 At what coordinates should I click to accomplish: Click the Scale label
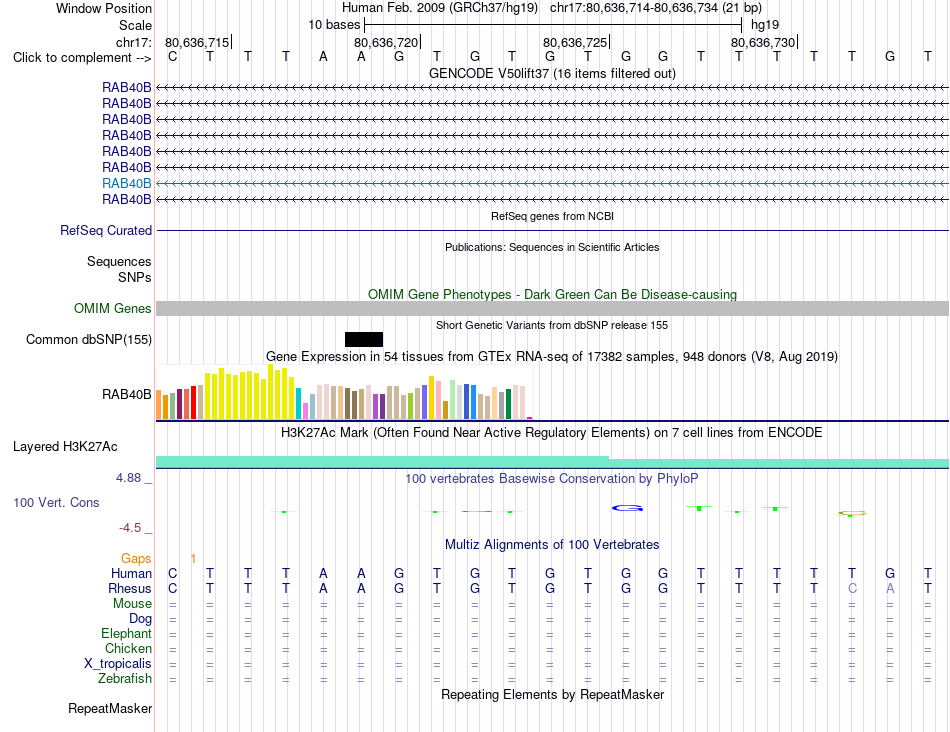[135, 25]
